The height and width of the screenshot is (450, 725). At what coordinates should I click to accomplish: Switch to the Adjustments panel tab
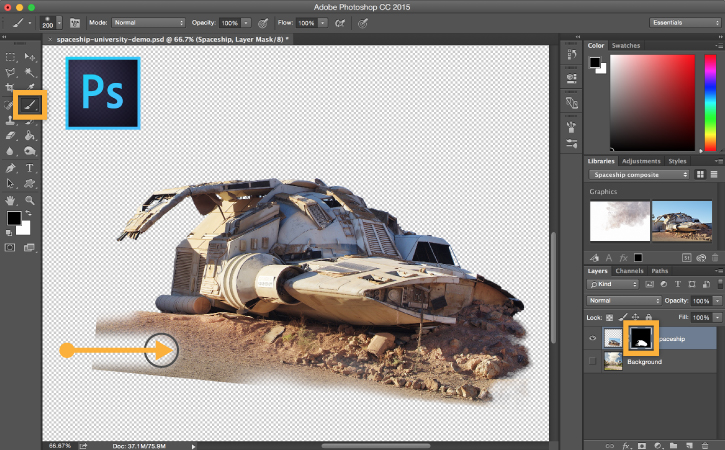click(x=641, y=161)
